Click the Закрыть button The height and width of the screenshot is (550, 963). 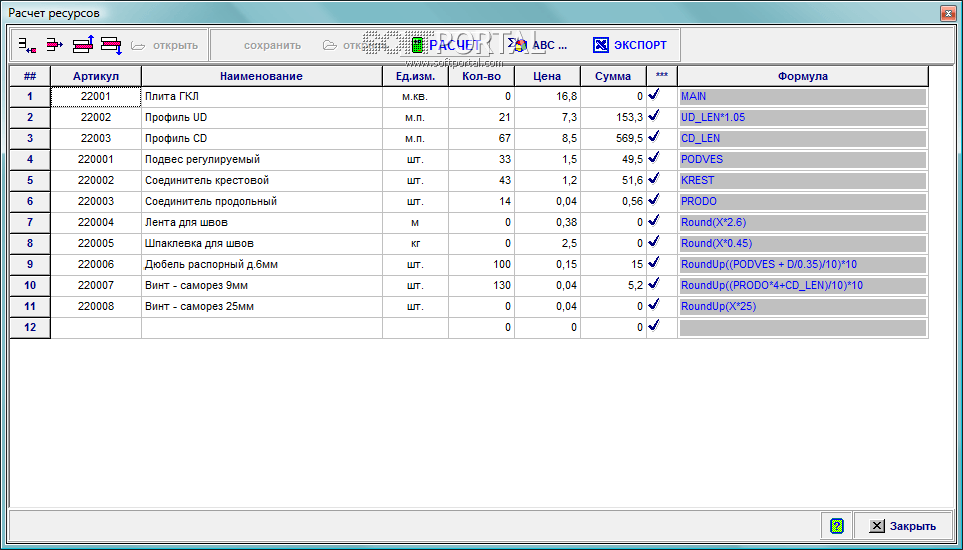903,526
